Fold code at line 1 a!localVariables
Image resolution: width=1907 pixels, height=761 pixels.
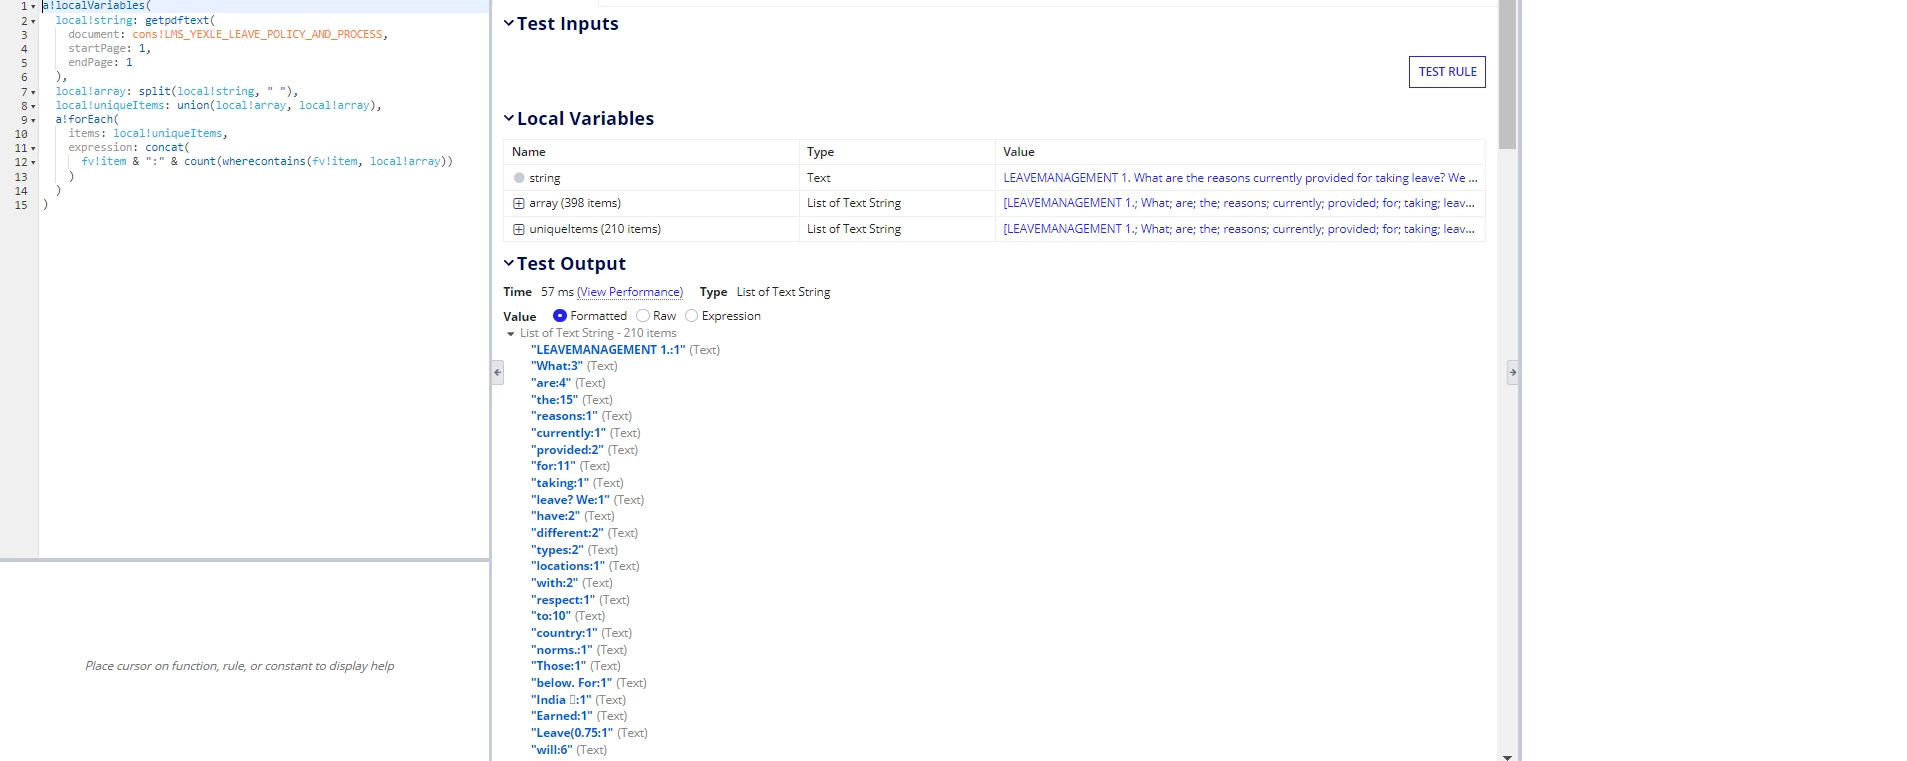click(x=33, y=7)
